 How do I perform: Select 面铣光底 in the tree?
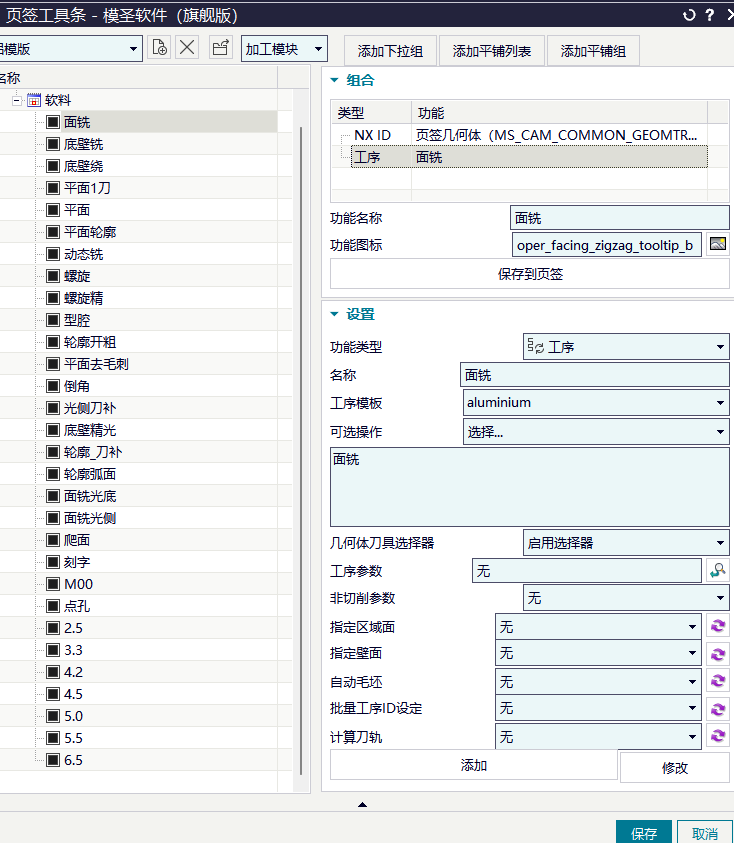pyautogui.click(x=90, y=496)
